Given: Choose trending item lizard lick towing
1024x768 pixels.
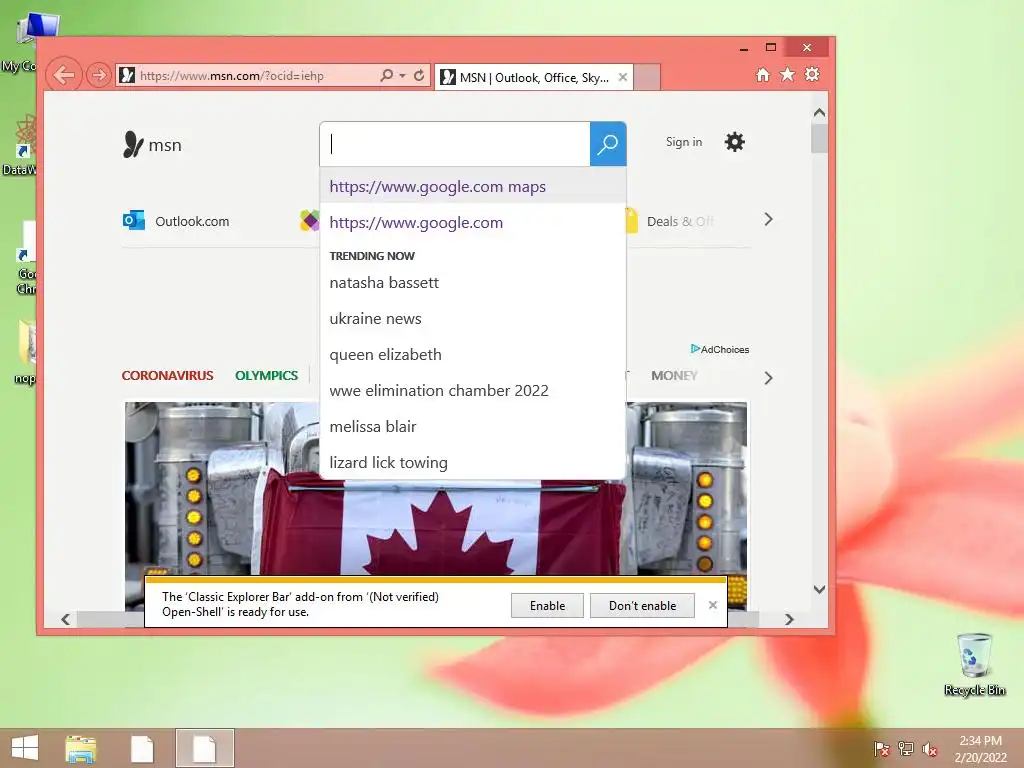Looking at the screenshot, I should coord(473,462).
